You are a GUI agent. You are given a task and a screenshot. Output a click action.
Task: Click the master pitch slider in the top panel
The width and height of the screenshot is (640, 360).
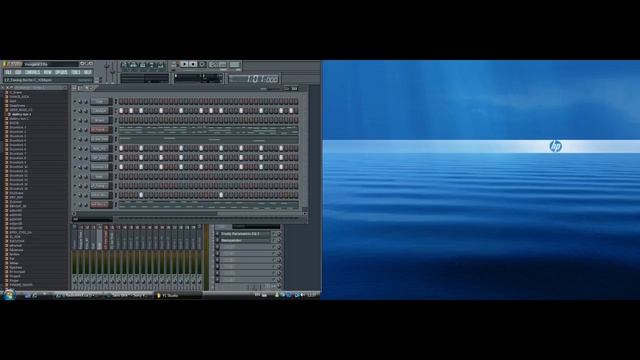113,71
